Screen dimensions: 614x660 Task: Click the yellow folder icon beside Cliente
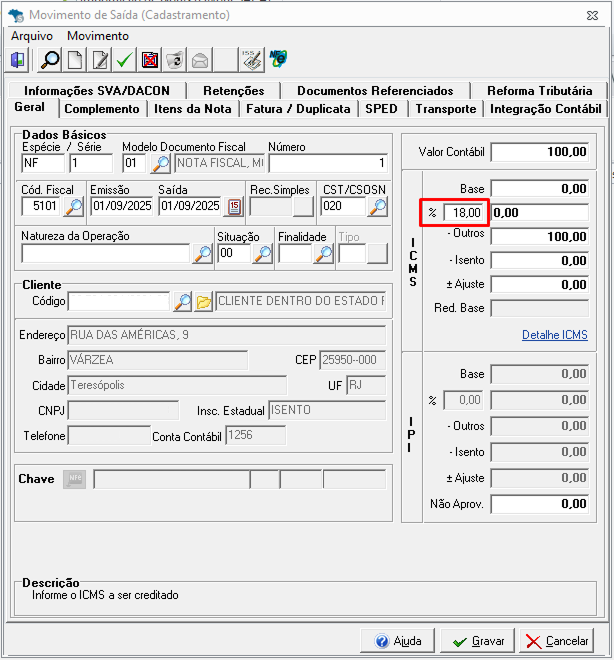pos(204,301)
